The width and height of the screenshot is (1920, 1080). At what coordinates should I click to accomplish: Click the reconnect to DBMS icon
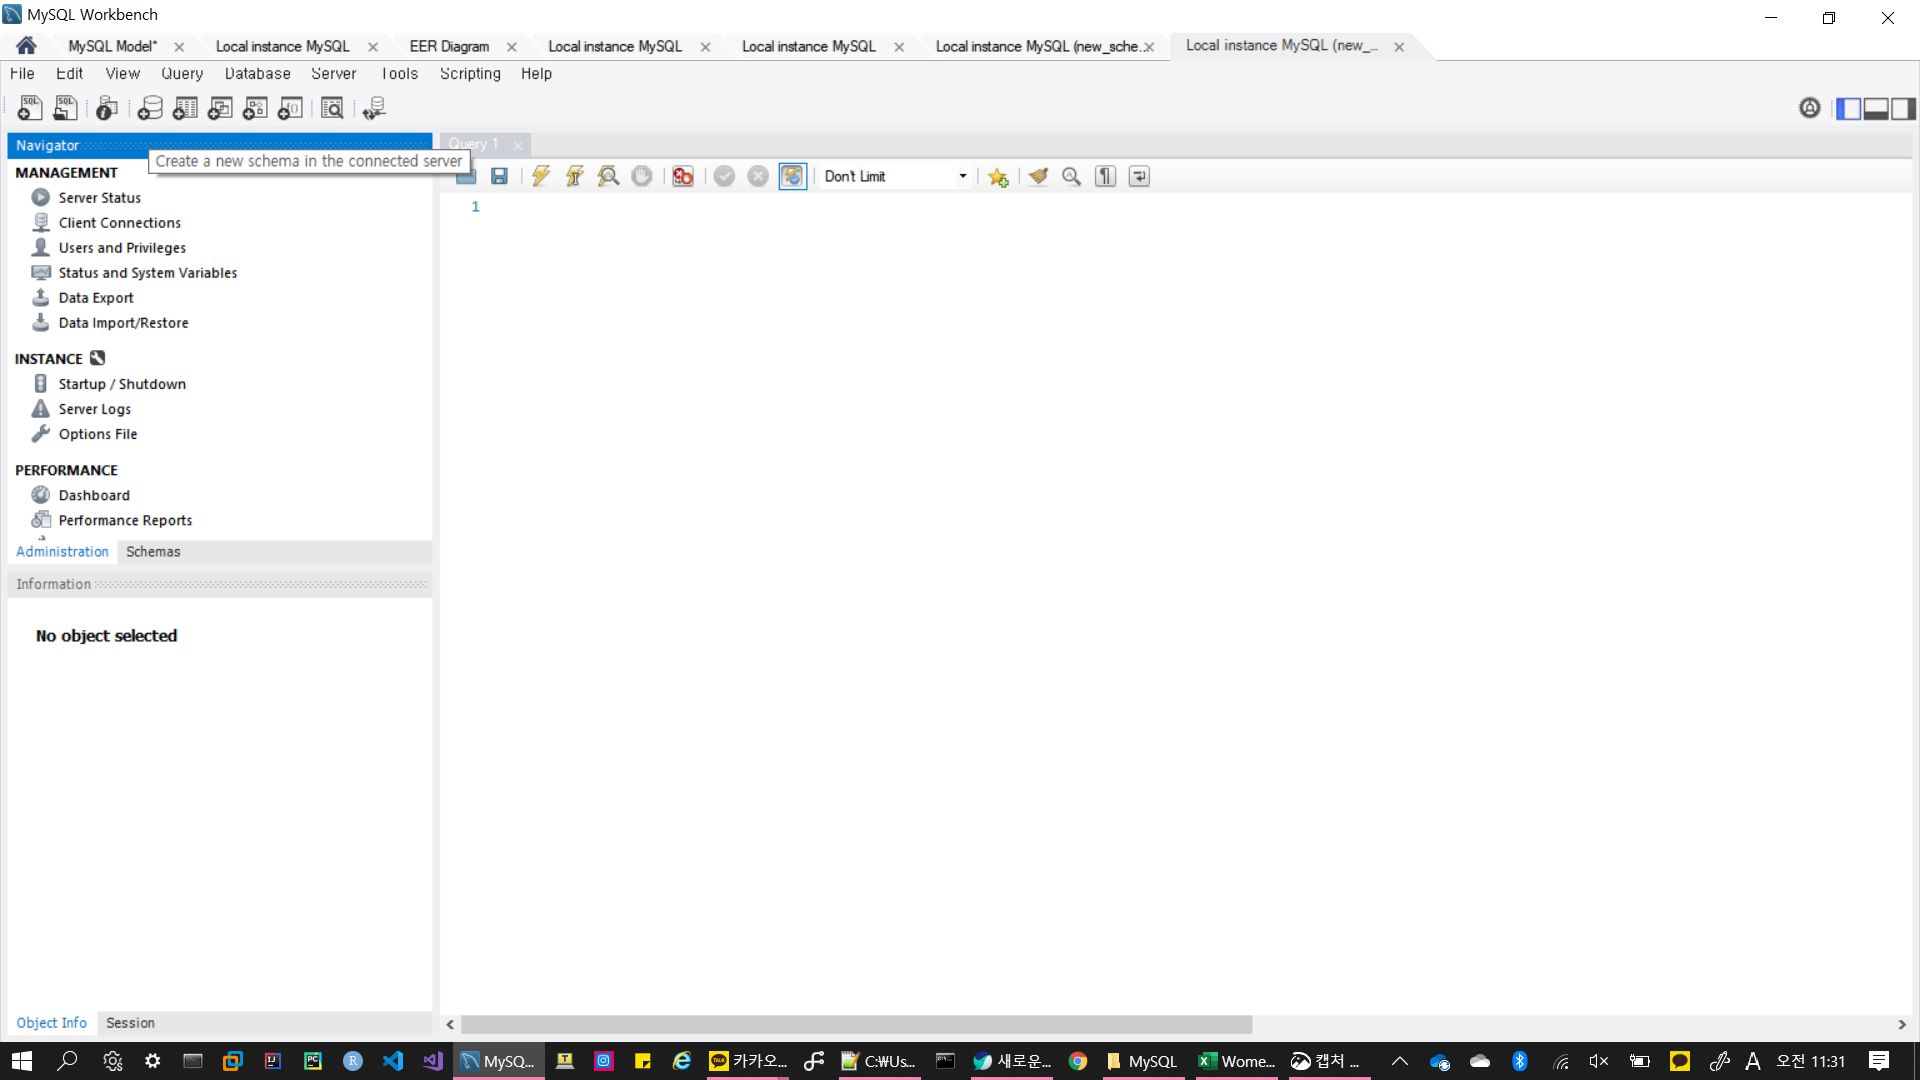tap(374, 108)
